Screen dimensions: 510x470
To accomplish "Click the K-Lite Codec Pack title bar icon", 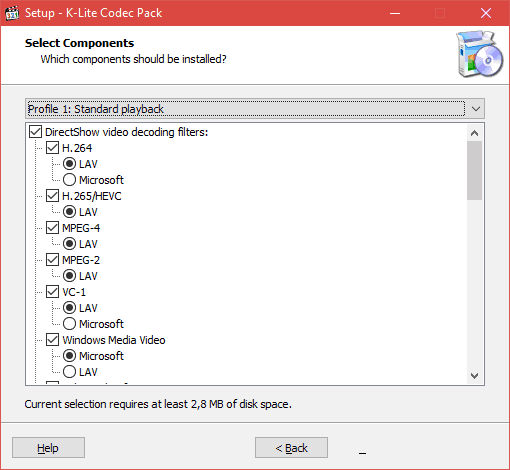I will pyautogui.click(x=12, y=13).
